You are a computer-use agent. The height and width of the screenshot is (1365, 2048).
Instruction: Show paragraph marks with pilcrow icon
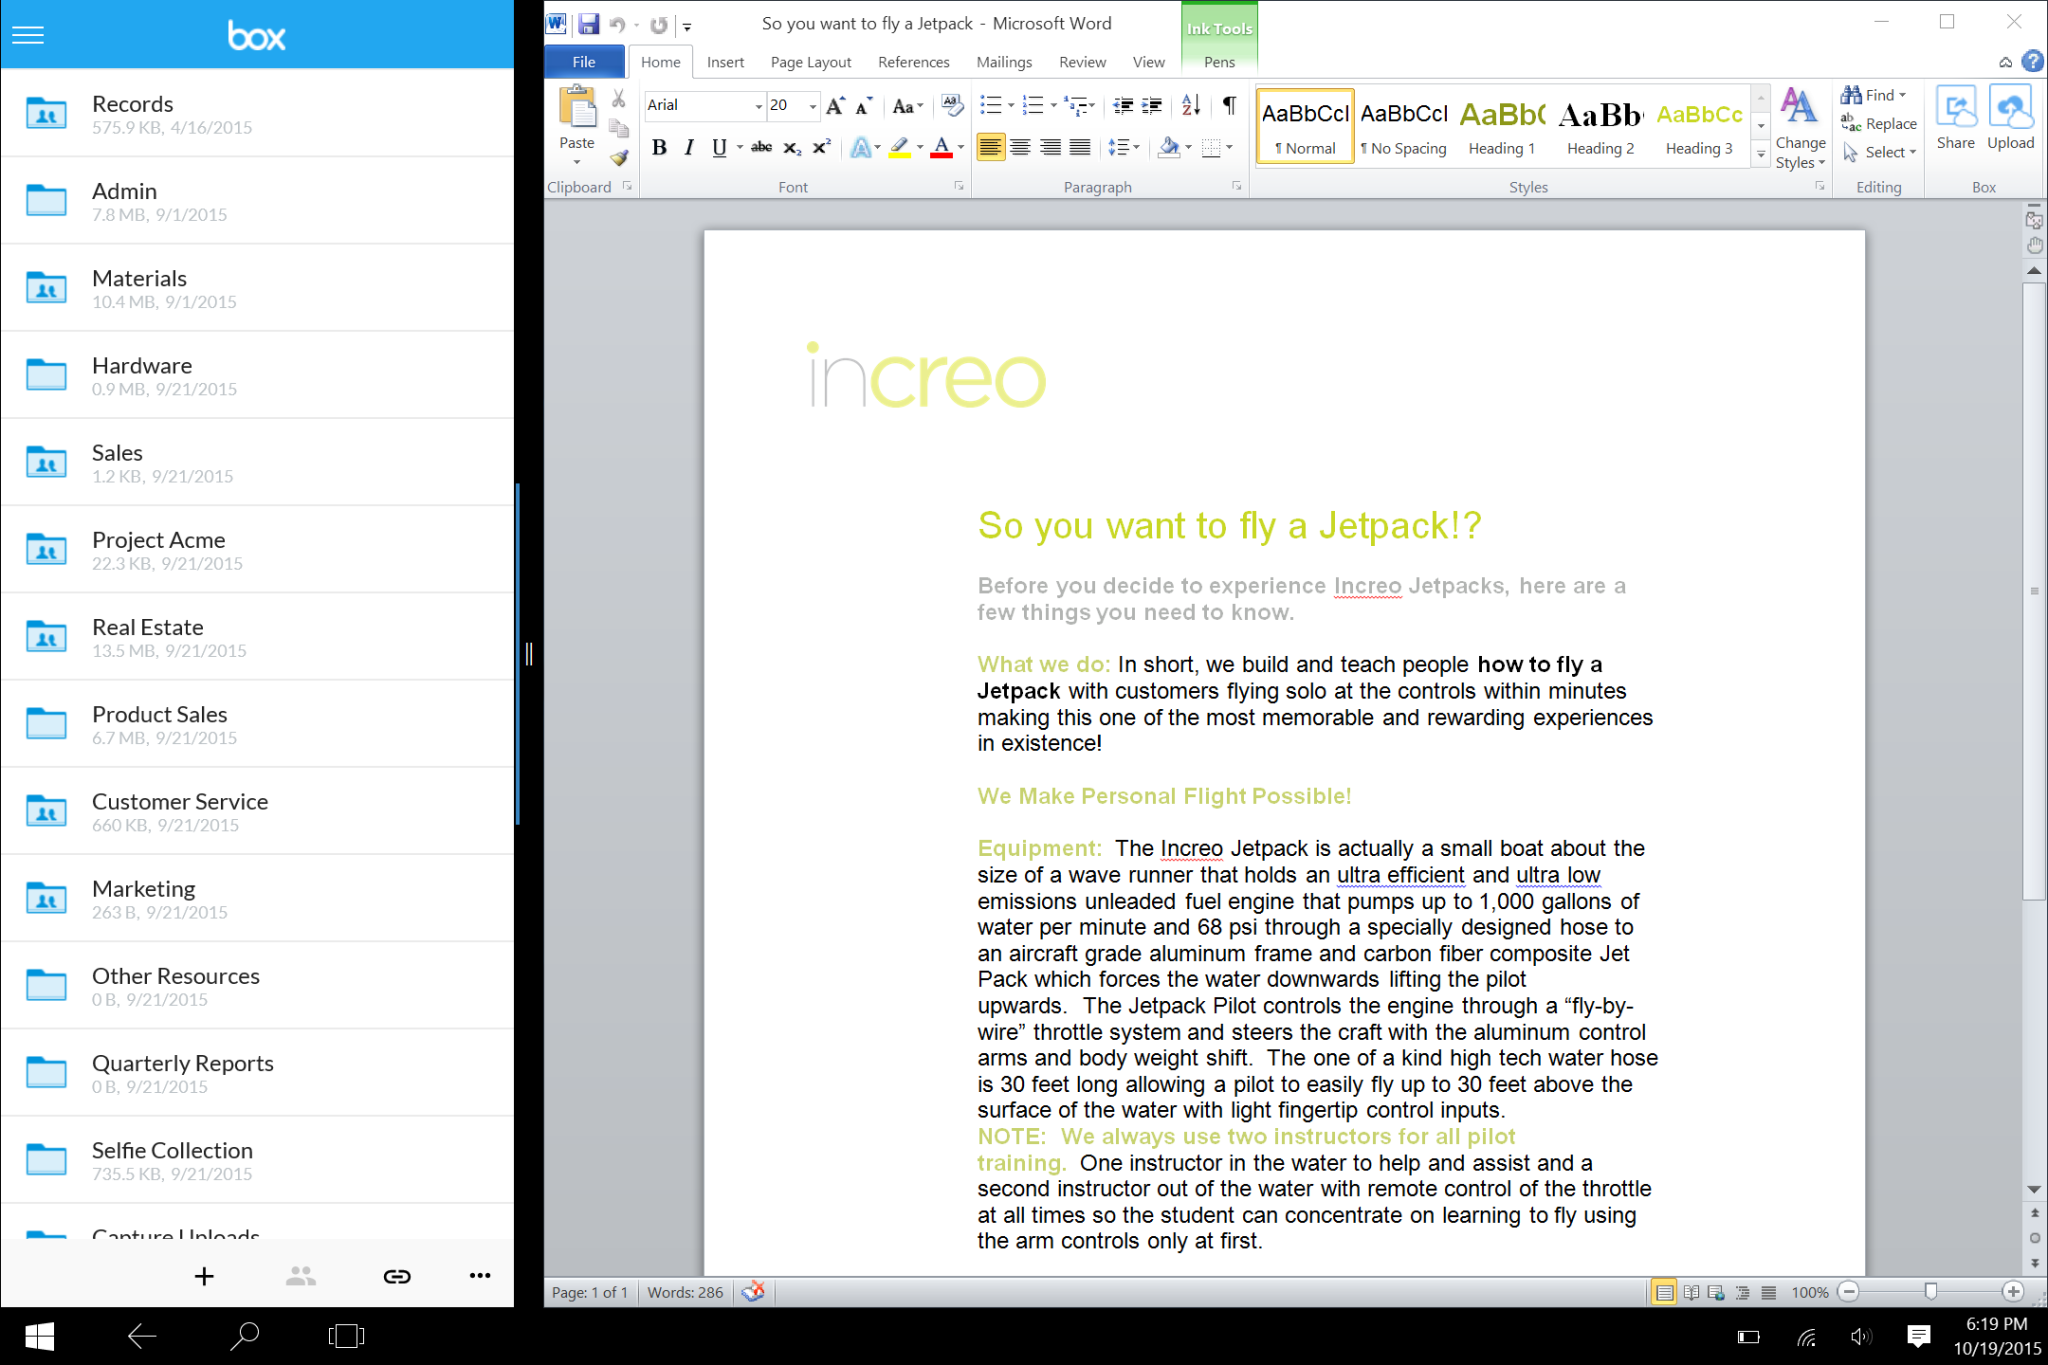click(x=1229, y=105)
